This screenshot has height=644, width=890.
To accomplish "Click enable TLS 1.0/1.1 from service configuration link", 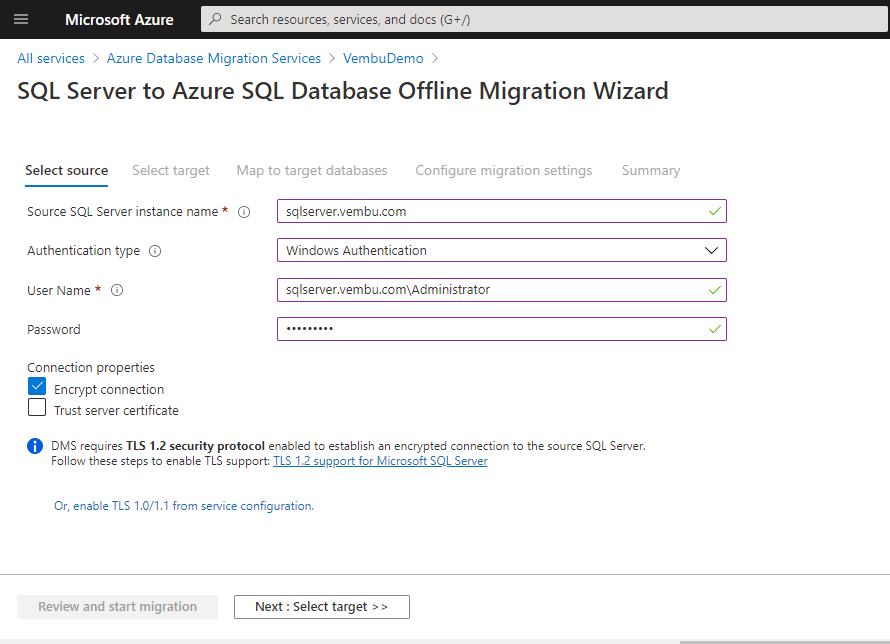I will [x=184, y=506].
